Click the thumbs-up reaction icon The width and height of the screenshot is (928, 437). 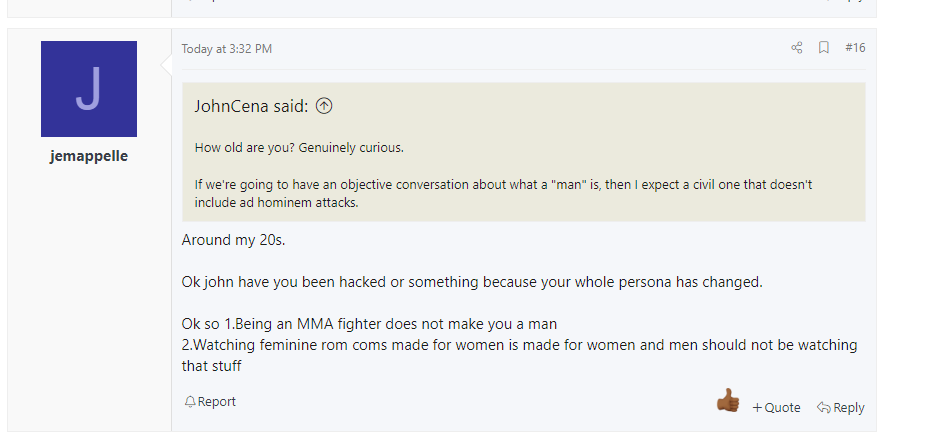pos(727,400)
